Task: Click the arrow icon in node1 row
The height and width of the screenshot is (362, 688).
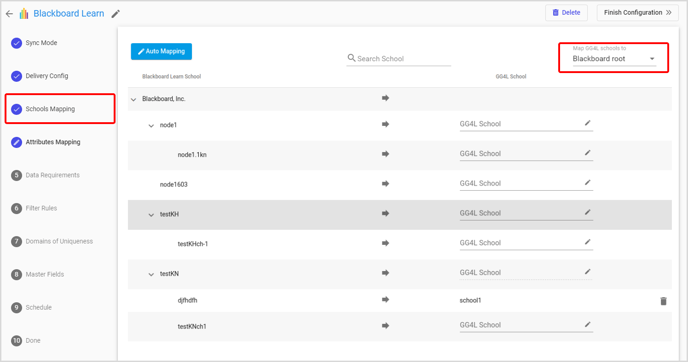Action: (385, 124)
